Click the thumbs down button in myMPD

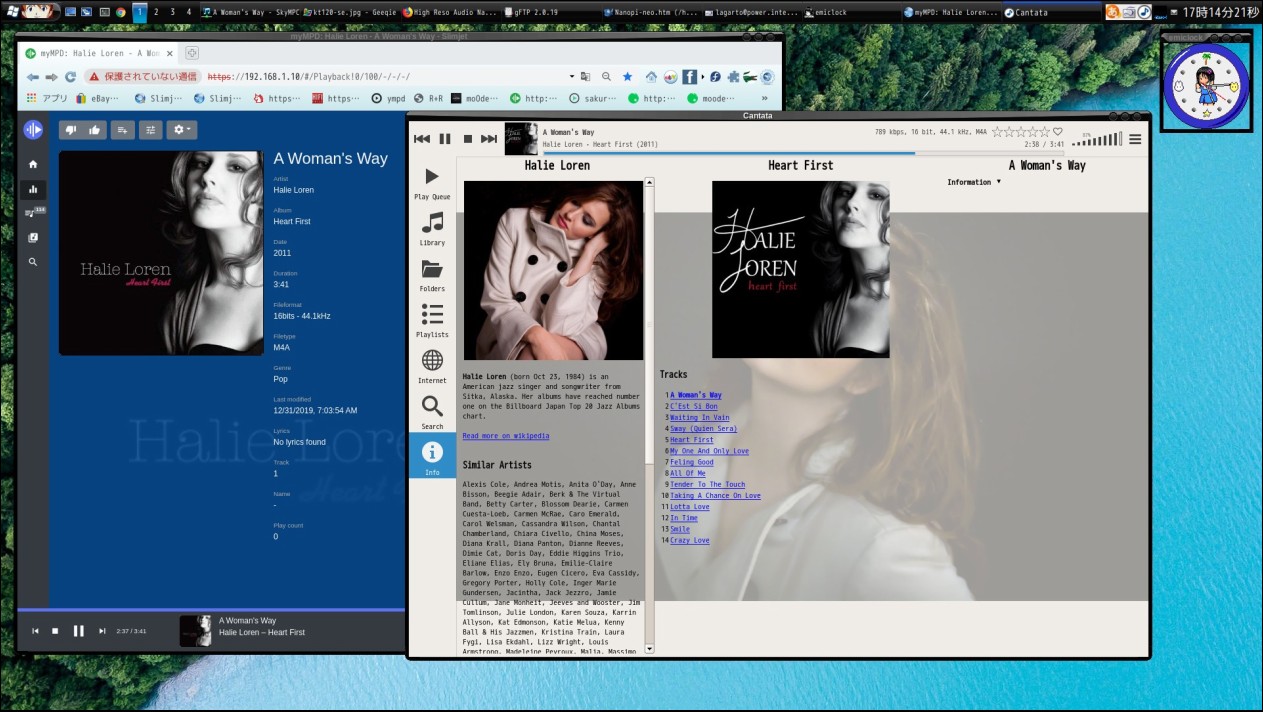pos(72,129)
